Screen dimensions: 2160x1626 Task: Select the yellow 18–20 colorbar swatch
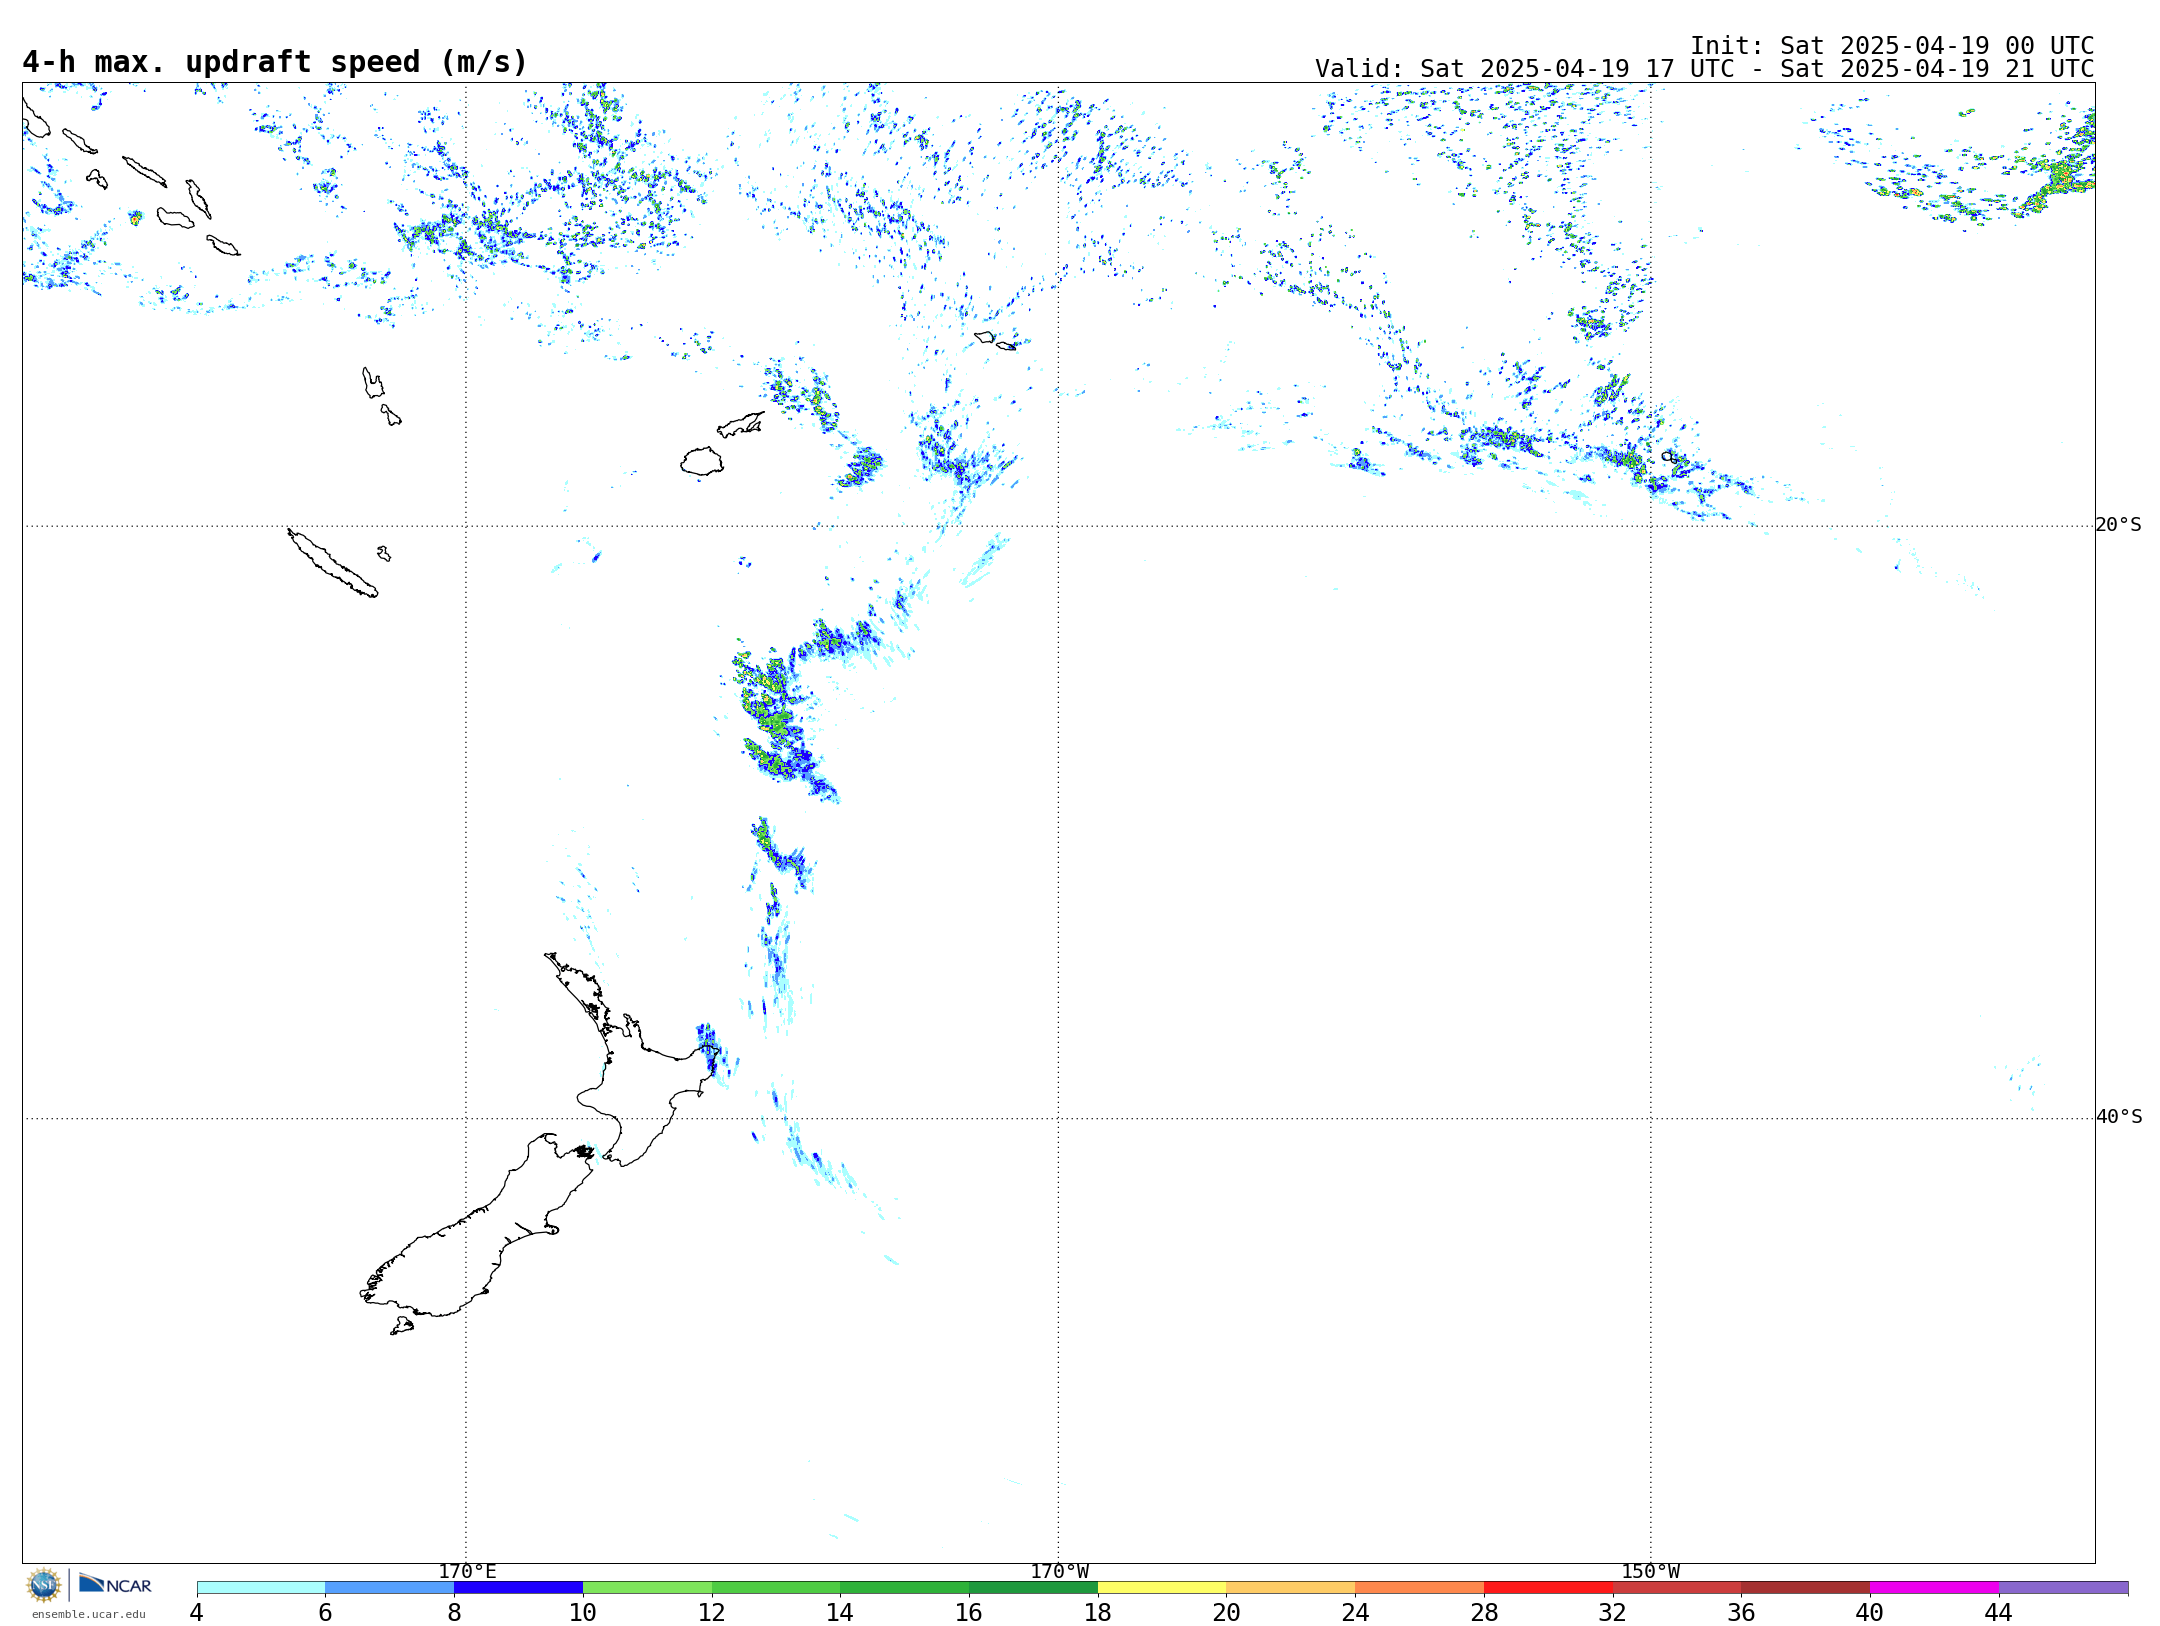pyautogui.click(x=1162, y=1588)
